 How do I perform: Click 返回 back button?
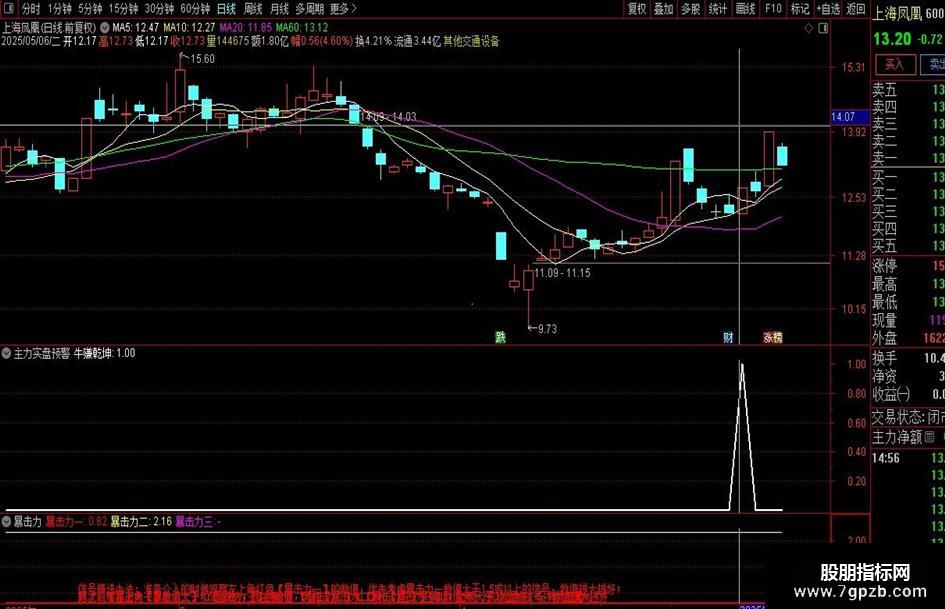click(x=856, y=8)
